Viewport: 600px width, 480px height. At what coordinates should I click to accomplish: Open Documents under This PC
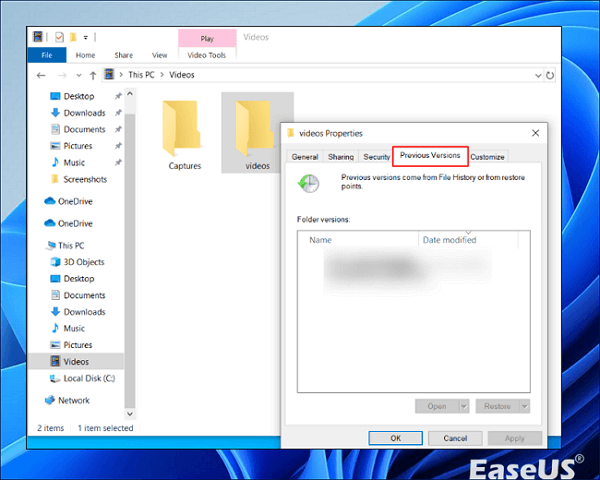[84, 296]
